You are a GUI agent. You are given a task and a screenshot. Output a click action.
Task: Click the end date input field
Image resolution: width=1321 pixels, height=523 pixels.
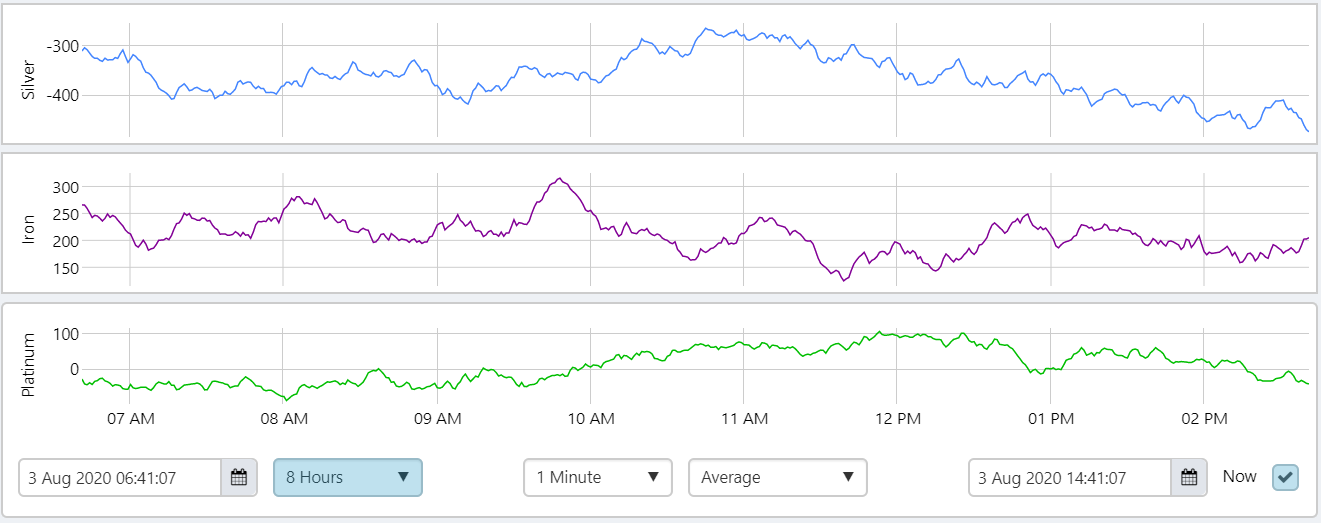click(1069, 477)
